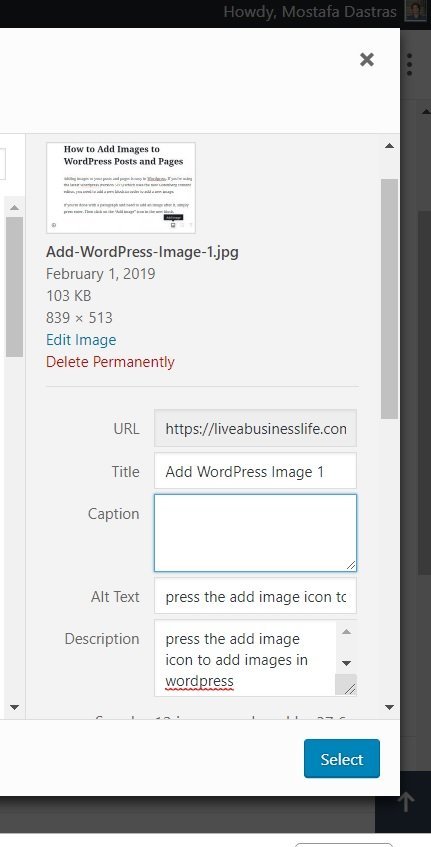Focus the Alt Text input field
Image resolution: width=431 pixels, height=847 pixels.
(x=255, y=596)
